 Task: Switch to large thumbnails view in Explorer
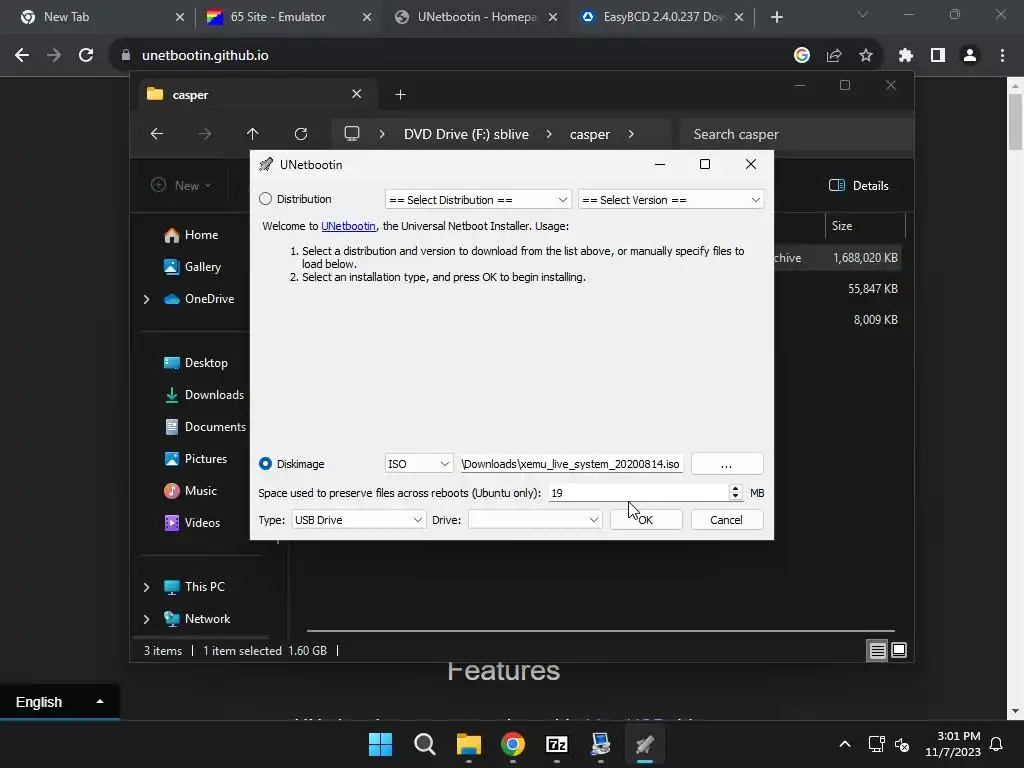coord(899,650)
